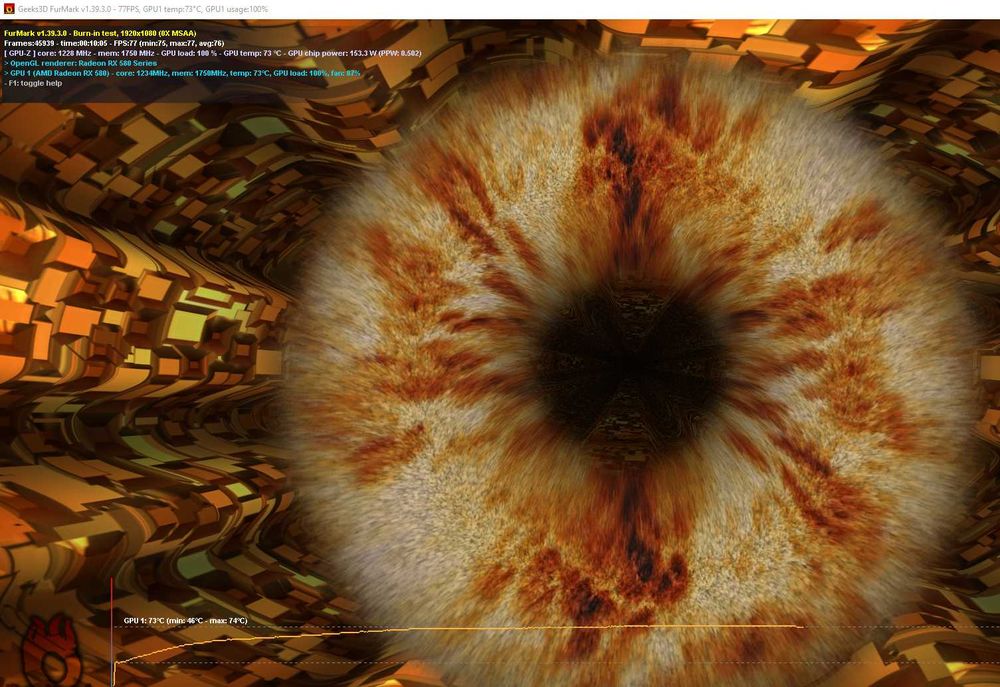Click the FurMark flame logo in the bottom-left corner
The image size is (1000, 687).
click(51, 651)
